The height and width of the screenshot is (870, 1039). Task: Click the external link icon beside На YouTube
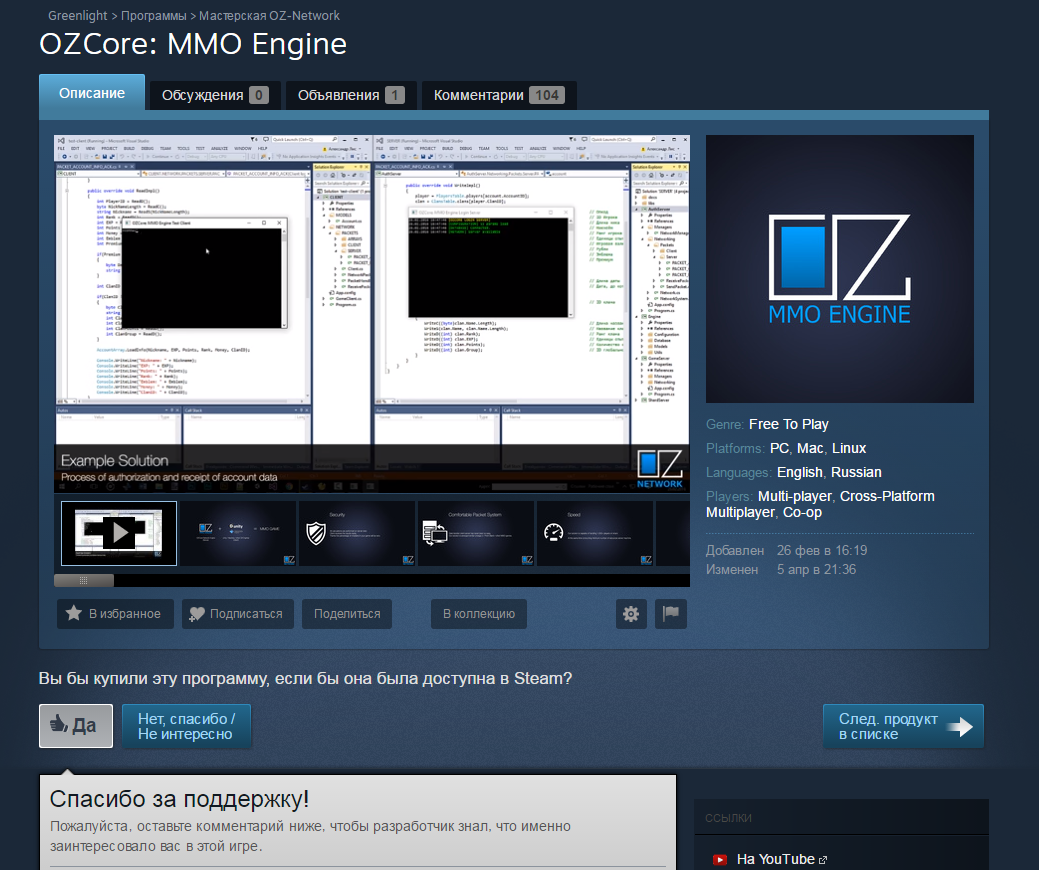823,860
